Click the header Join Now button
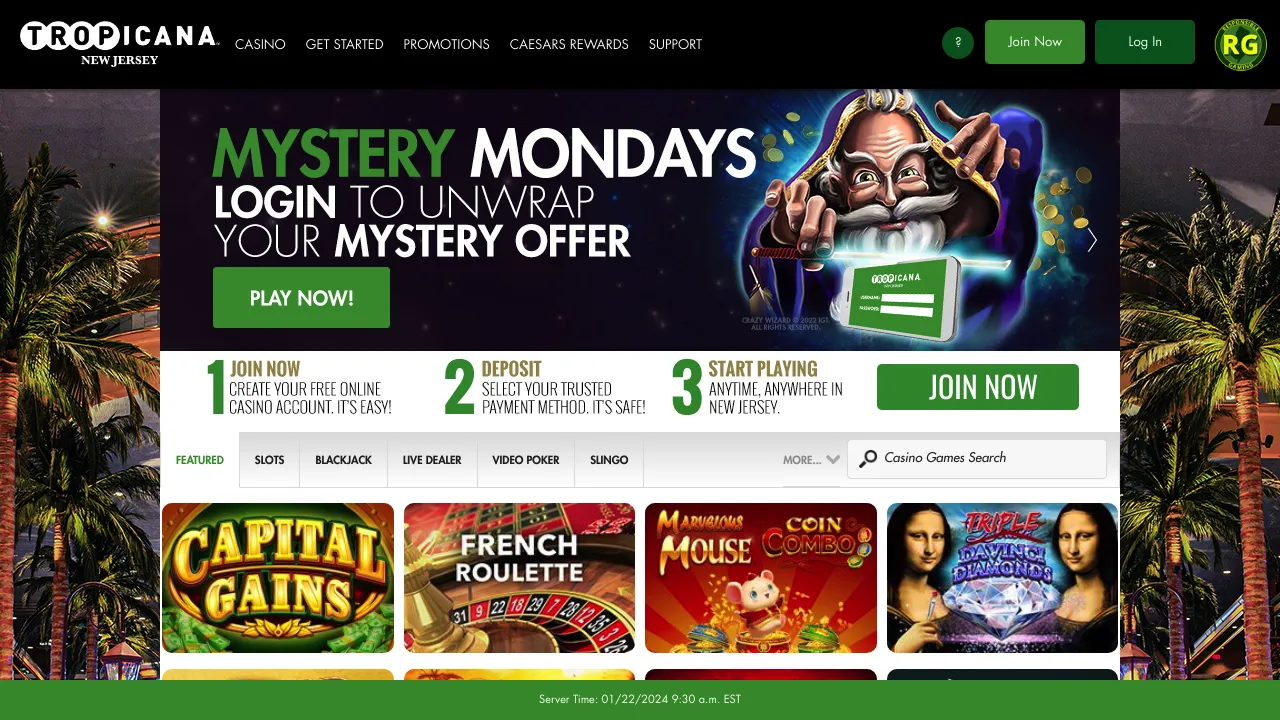 (x=1035, y=42)
